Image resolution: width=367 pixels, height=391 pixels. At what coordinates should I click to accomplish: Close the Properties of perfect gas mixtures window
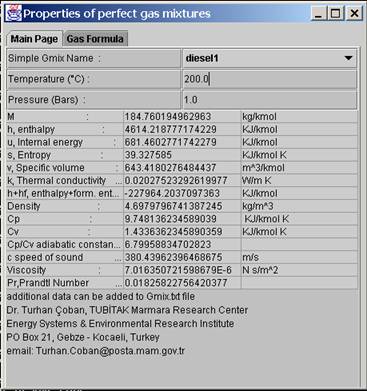(x=353, y=14)
